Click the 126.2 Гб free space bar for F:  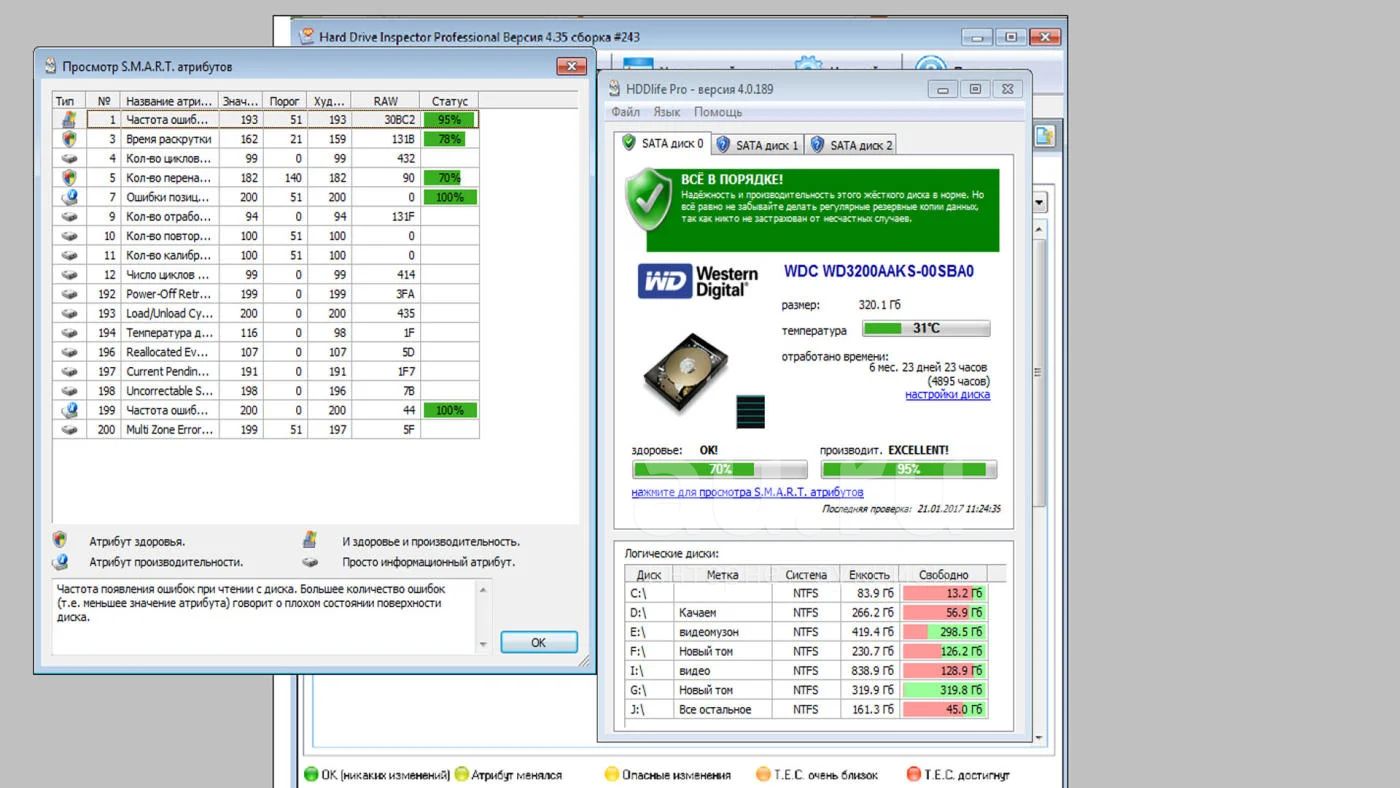click(x=944, y=651)
